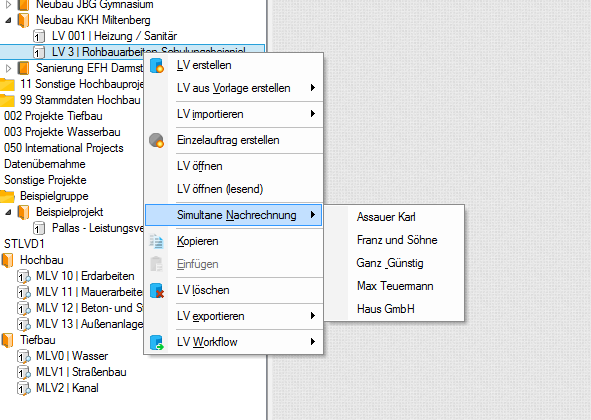
Task: Click the MLV2 Kanal icon
Action: point(24,388)
